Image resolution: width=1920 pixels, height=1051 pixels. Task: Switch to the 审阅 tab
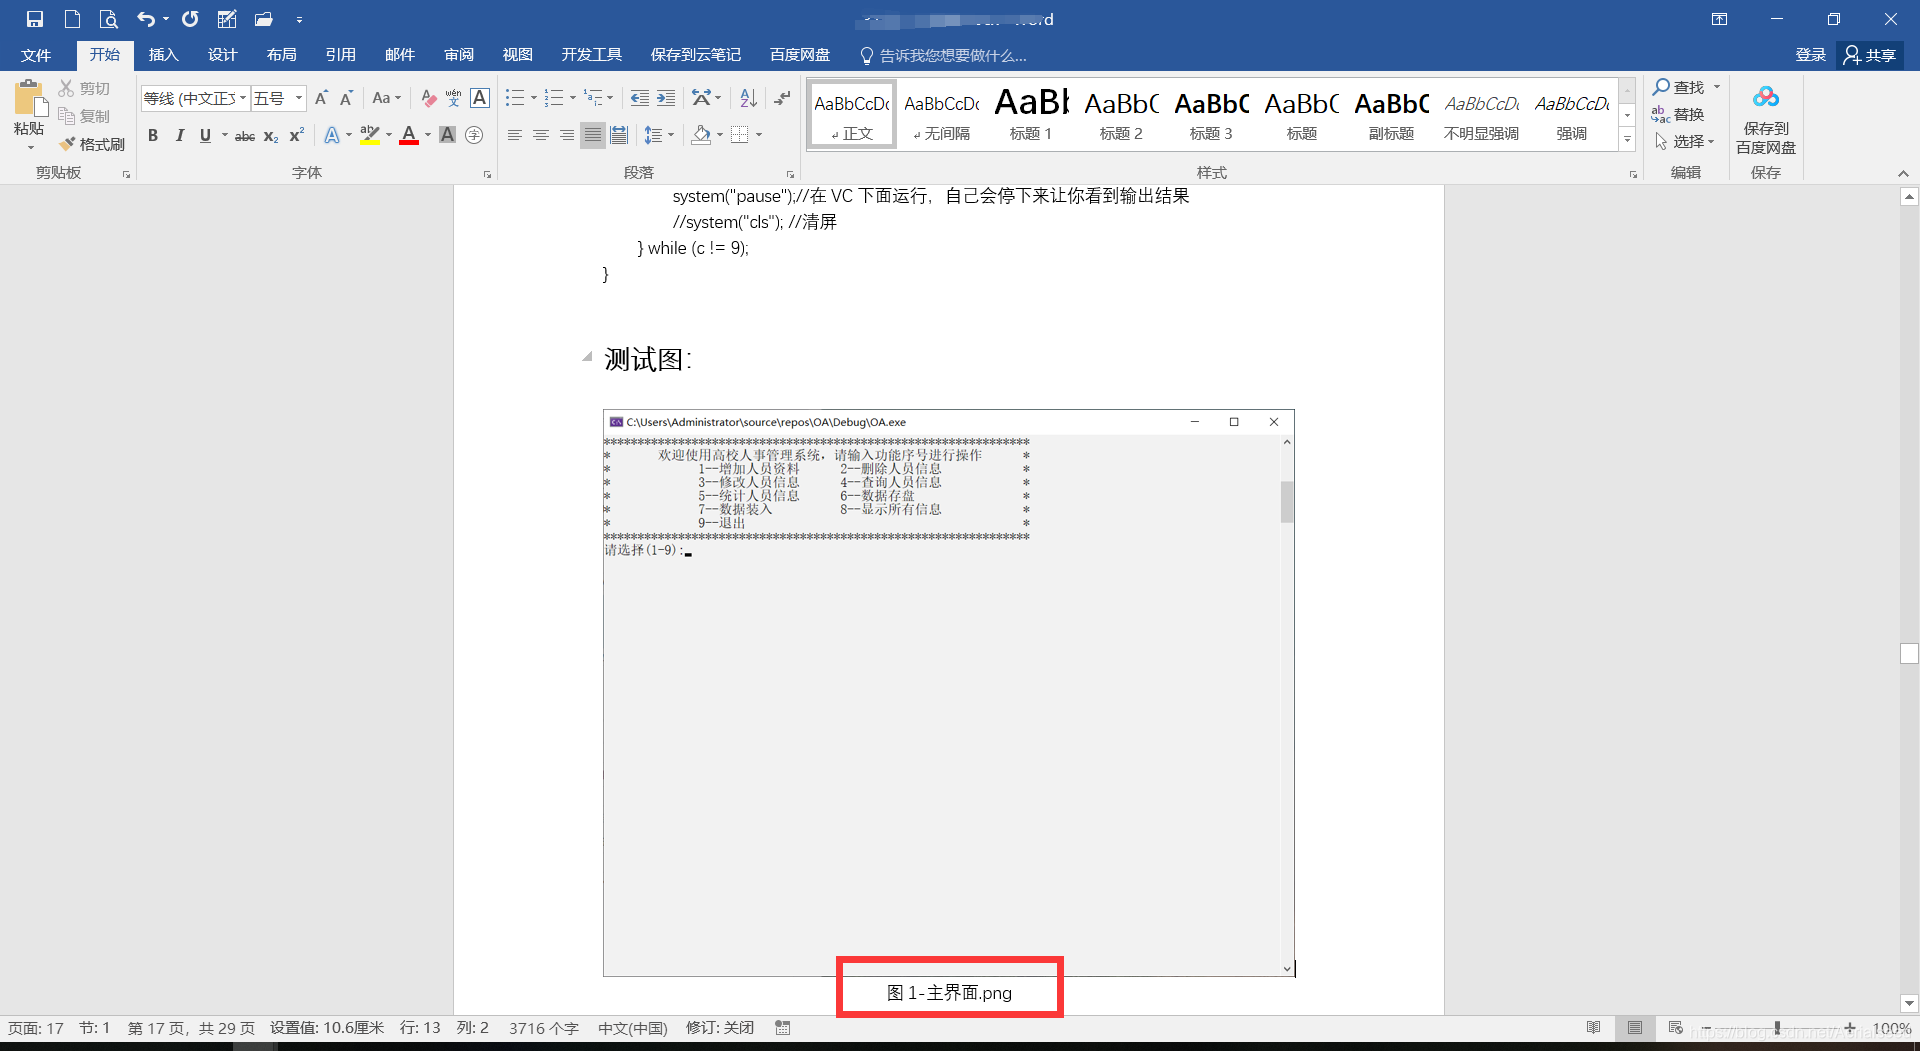point(459,55)
